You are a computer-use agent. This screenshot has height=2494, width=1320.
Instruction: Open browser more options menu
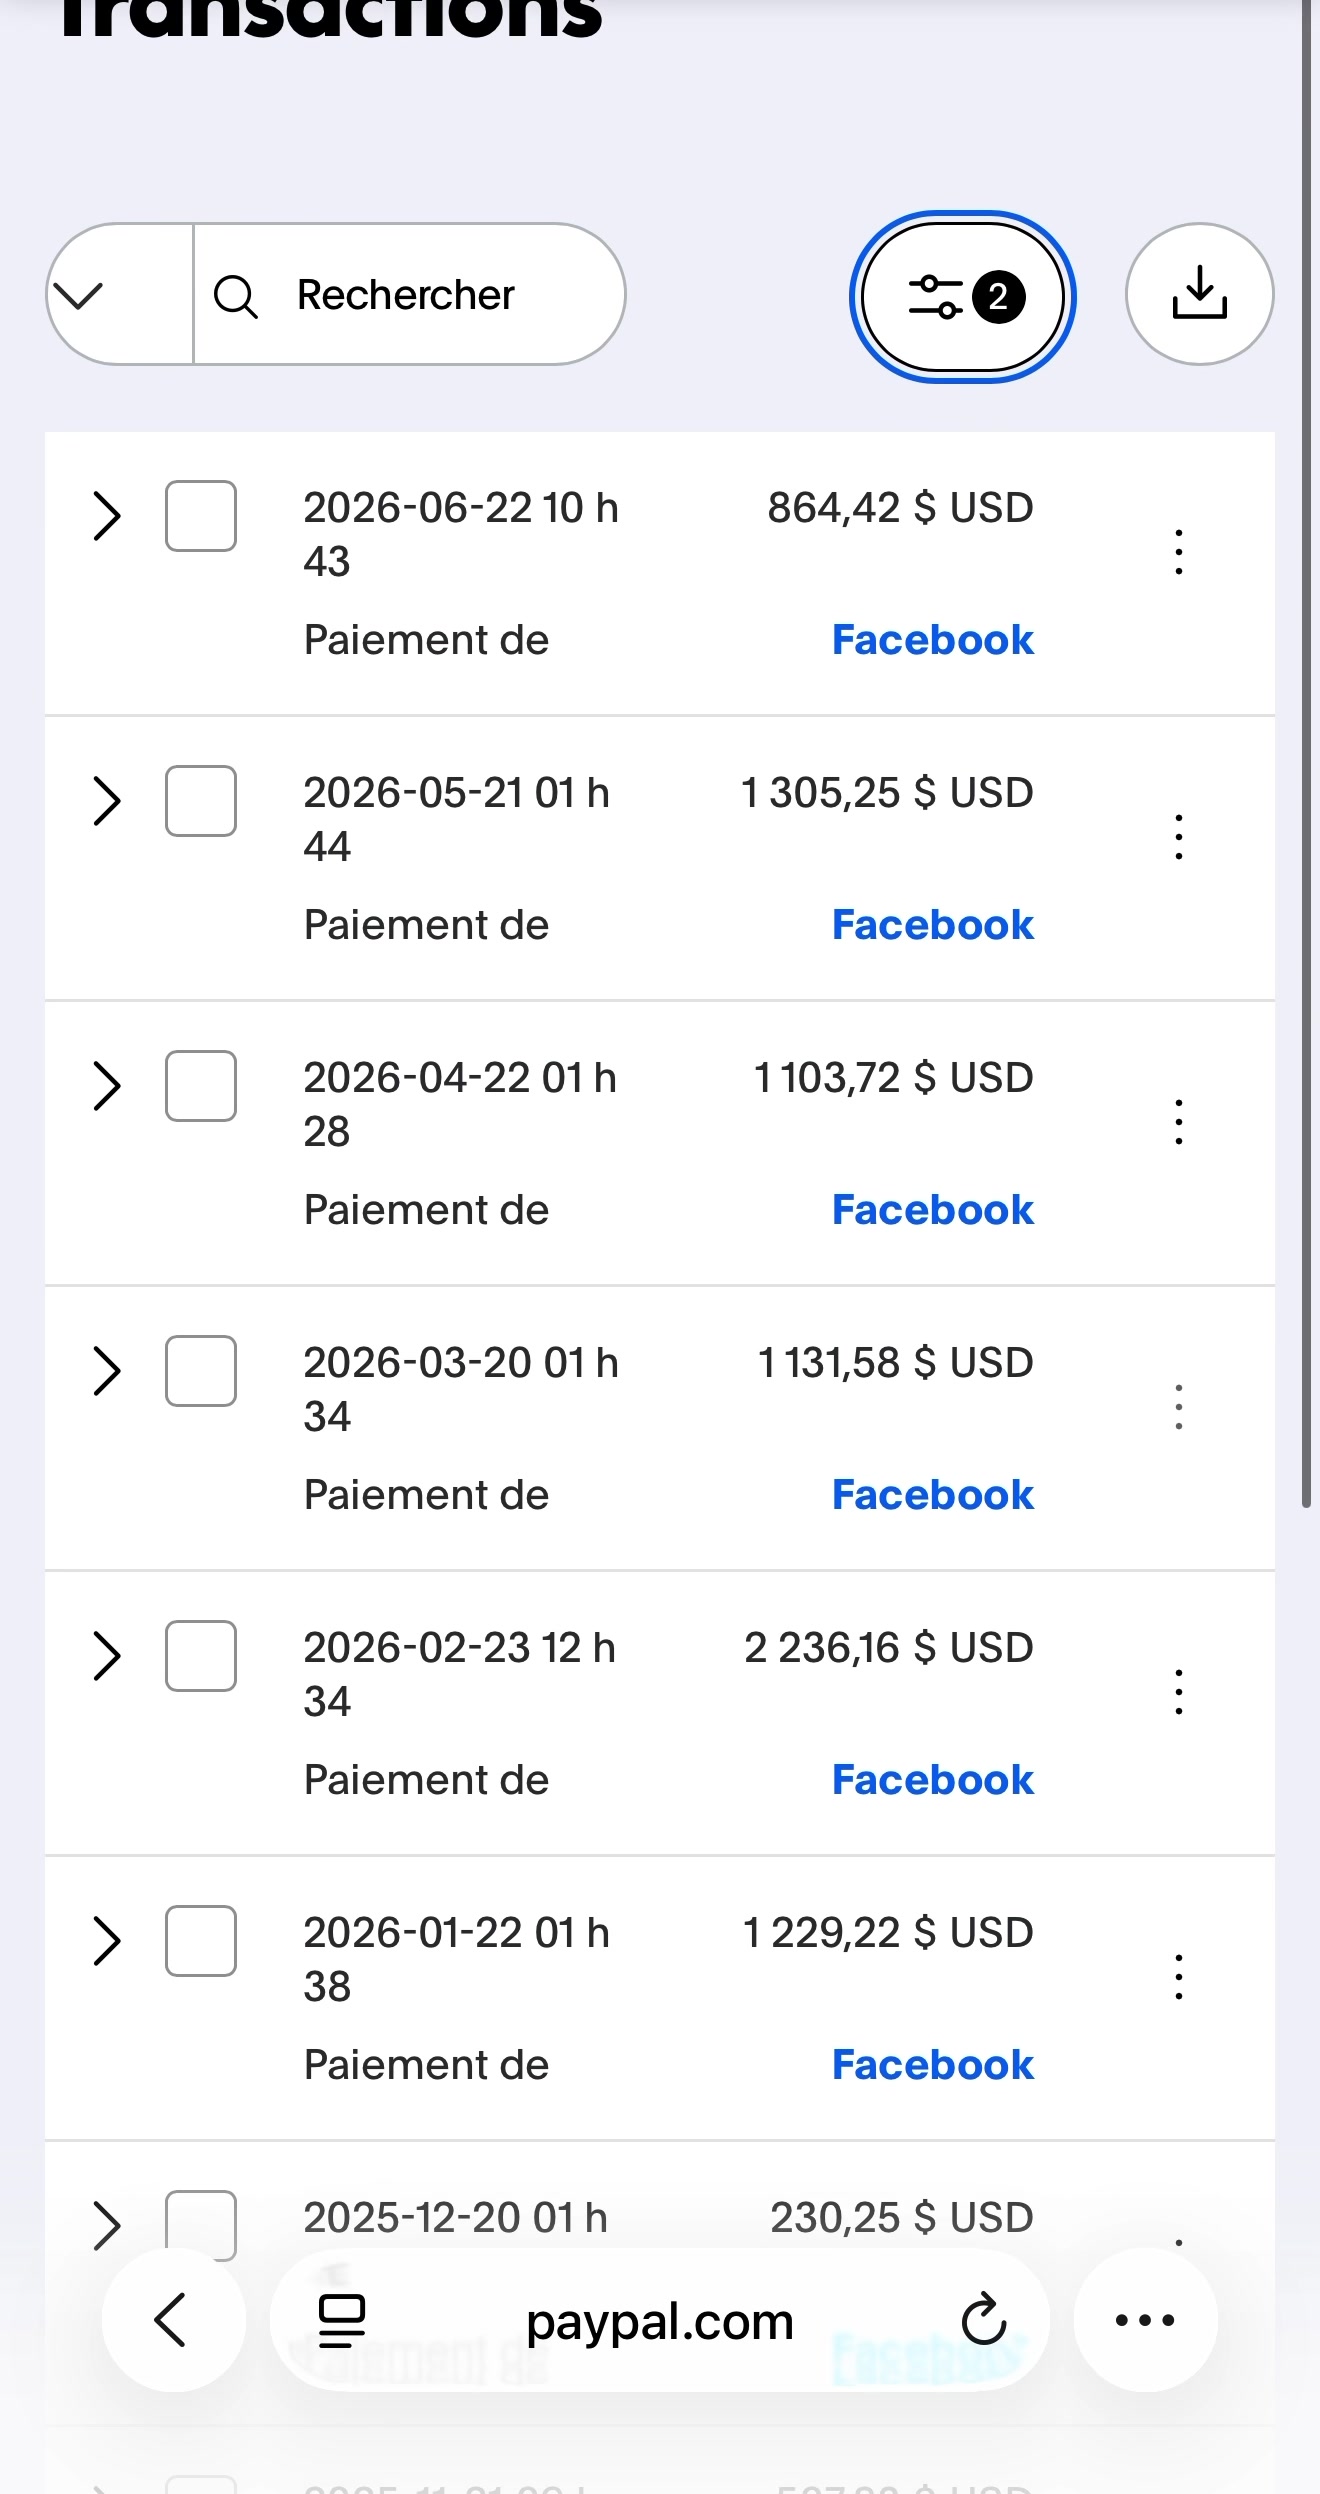point(1145,2320)
